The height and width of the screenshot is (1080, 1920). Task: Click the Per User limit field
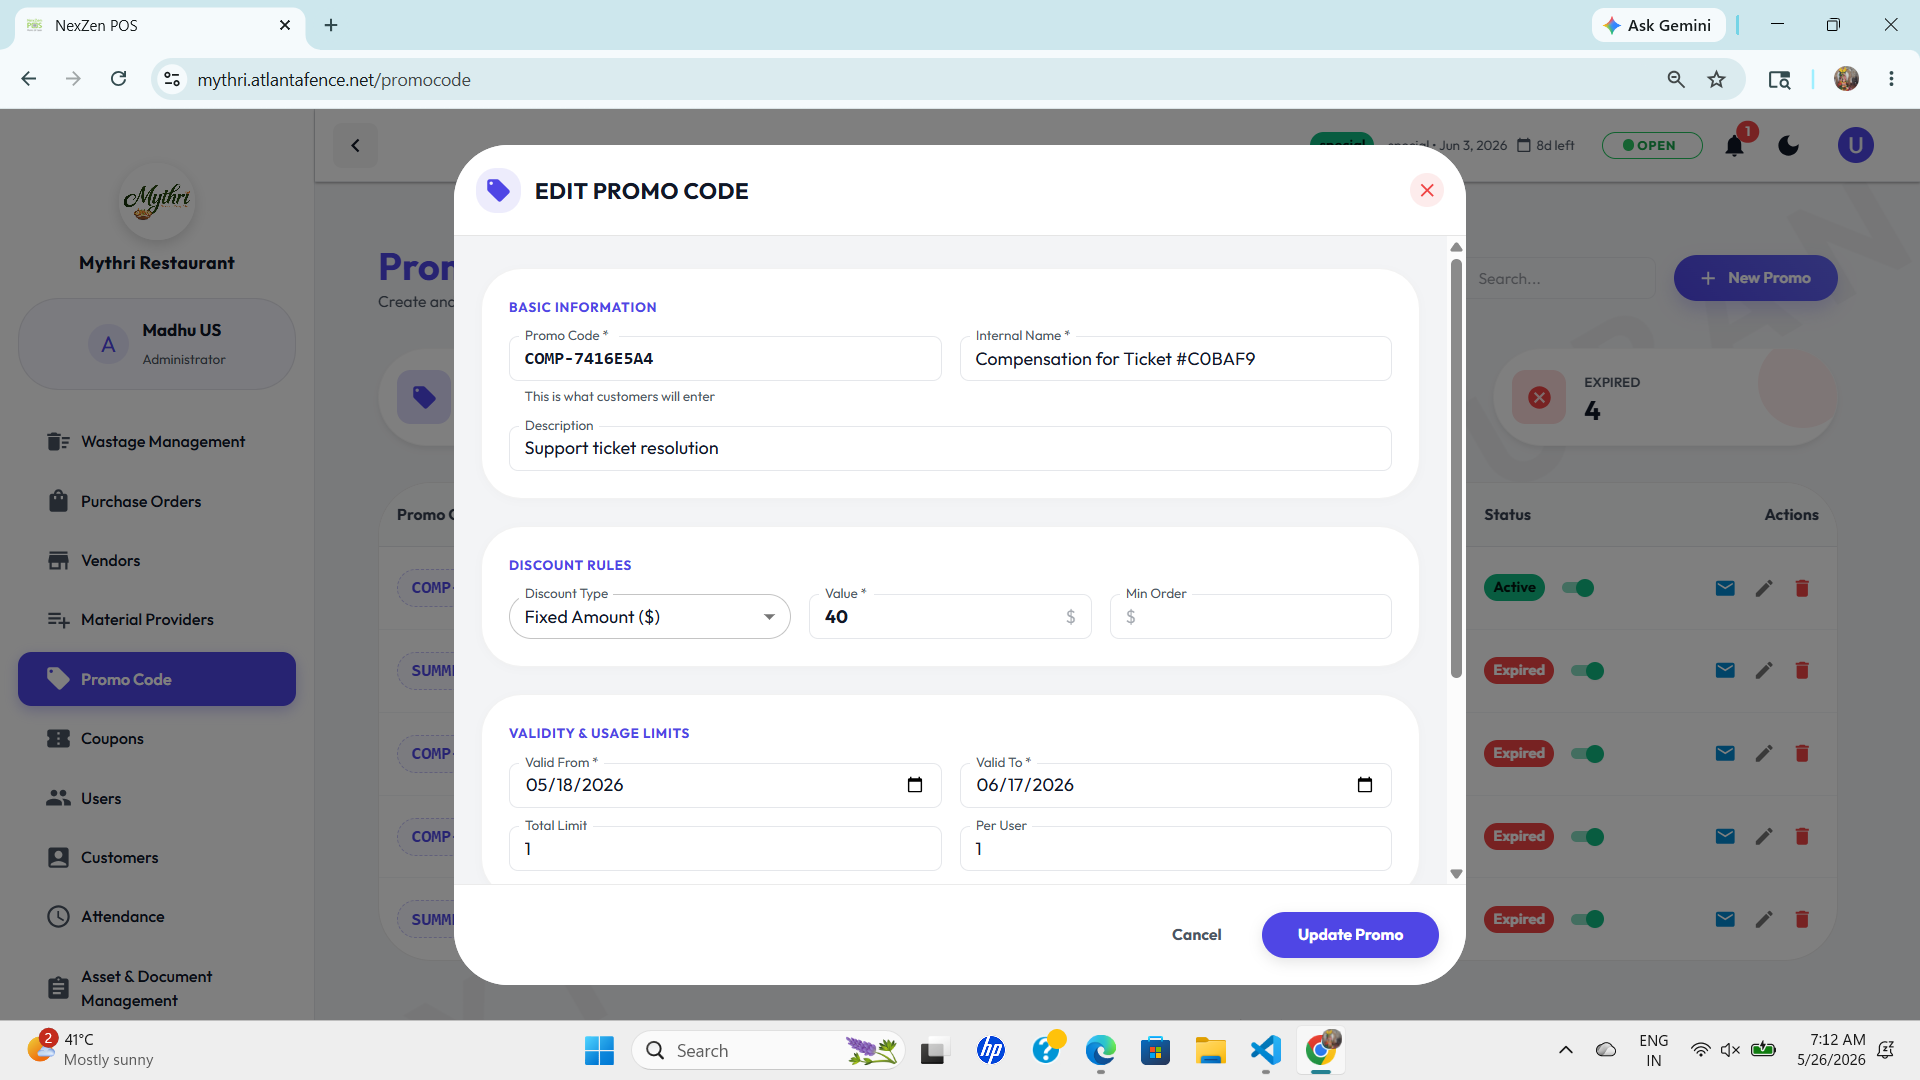[x=1175, y=849]
